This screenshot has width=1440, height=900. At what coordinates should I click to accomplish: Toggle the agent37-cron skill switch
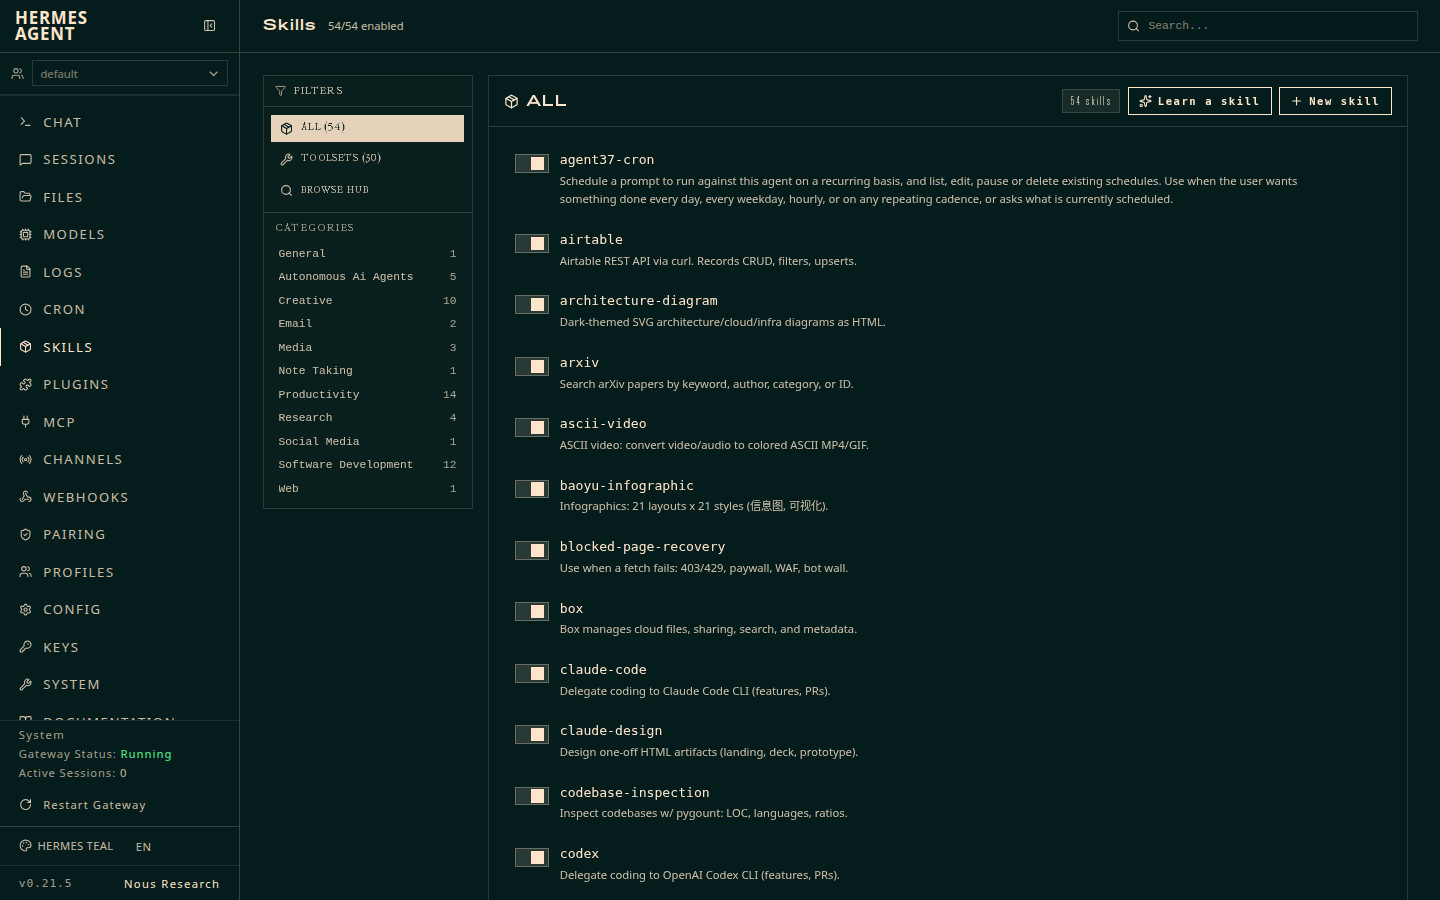(x=532, y=163)
